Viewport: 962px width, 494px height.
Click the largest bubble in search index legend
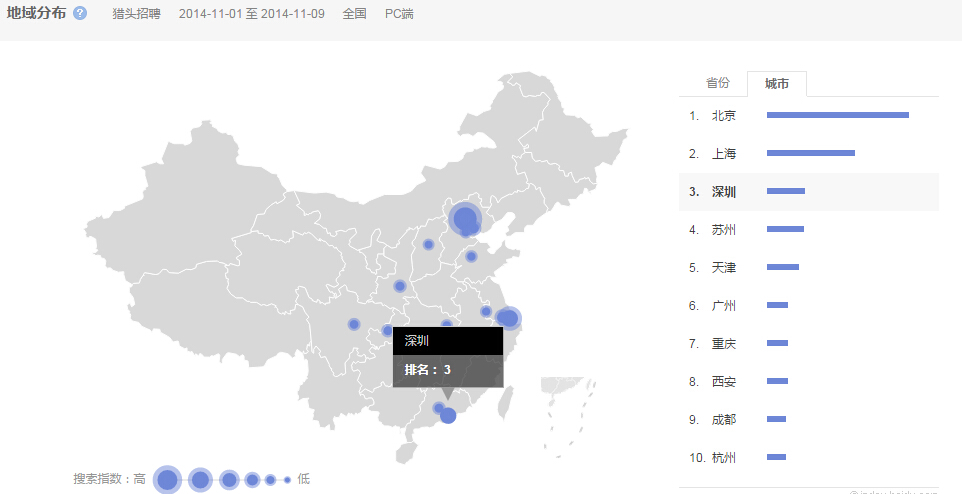pos(167,480)
